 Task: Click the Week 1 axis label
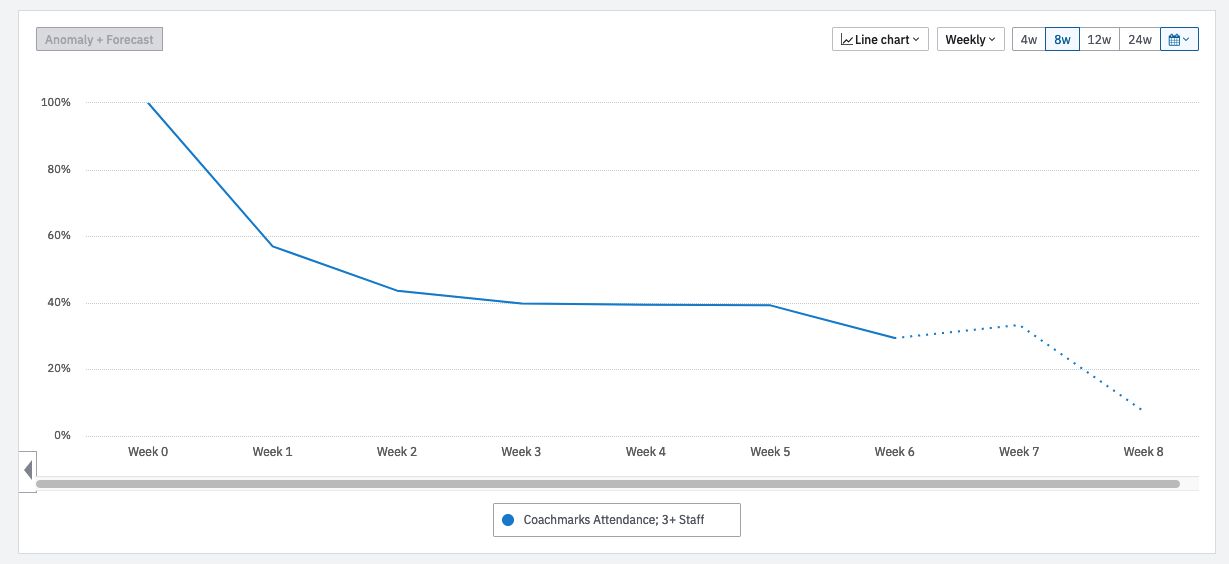coord(272,452)
